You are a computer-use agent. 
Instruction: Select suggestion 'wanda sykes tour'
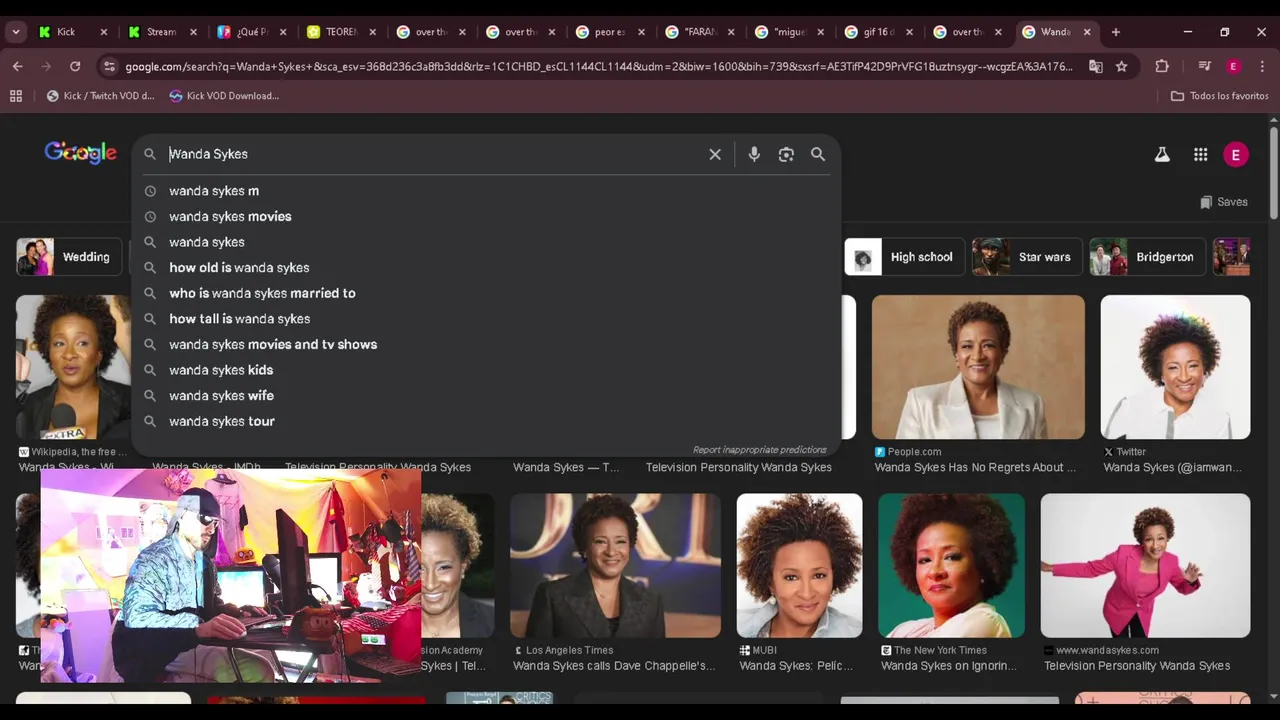(485, 421)
